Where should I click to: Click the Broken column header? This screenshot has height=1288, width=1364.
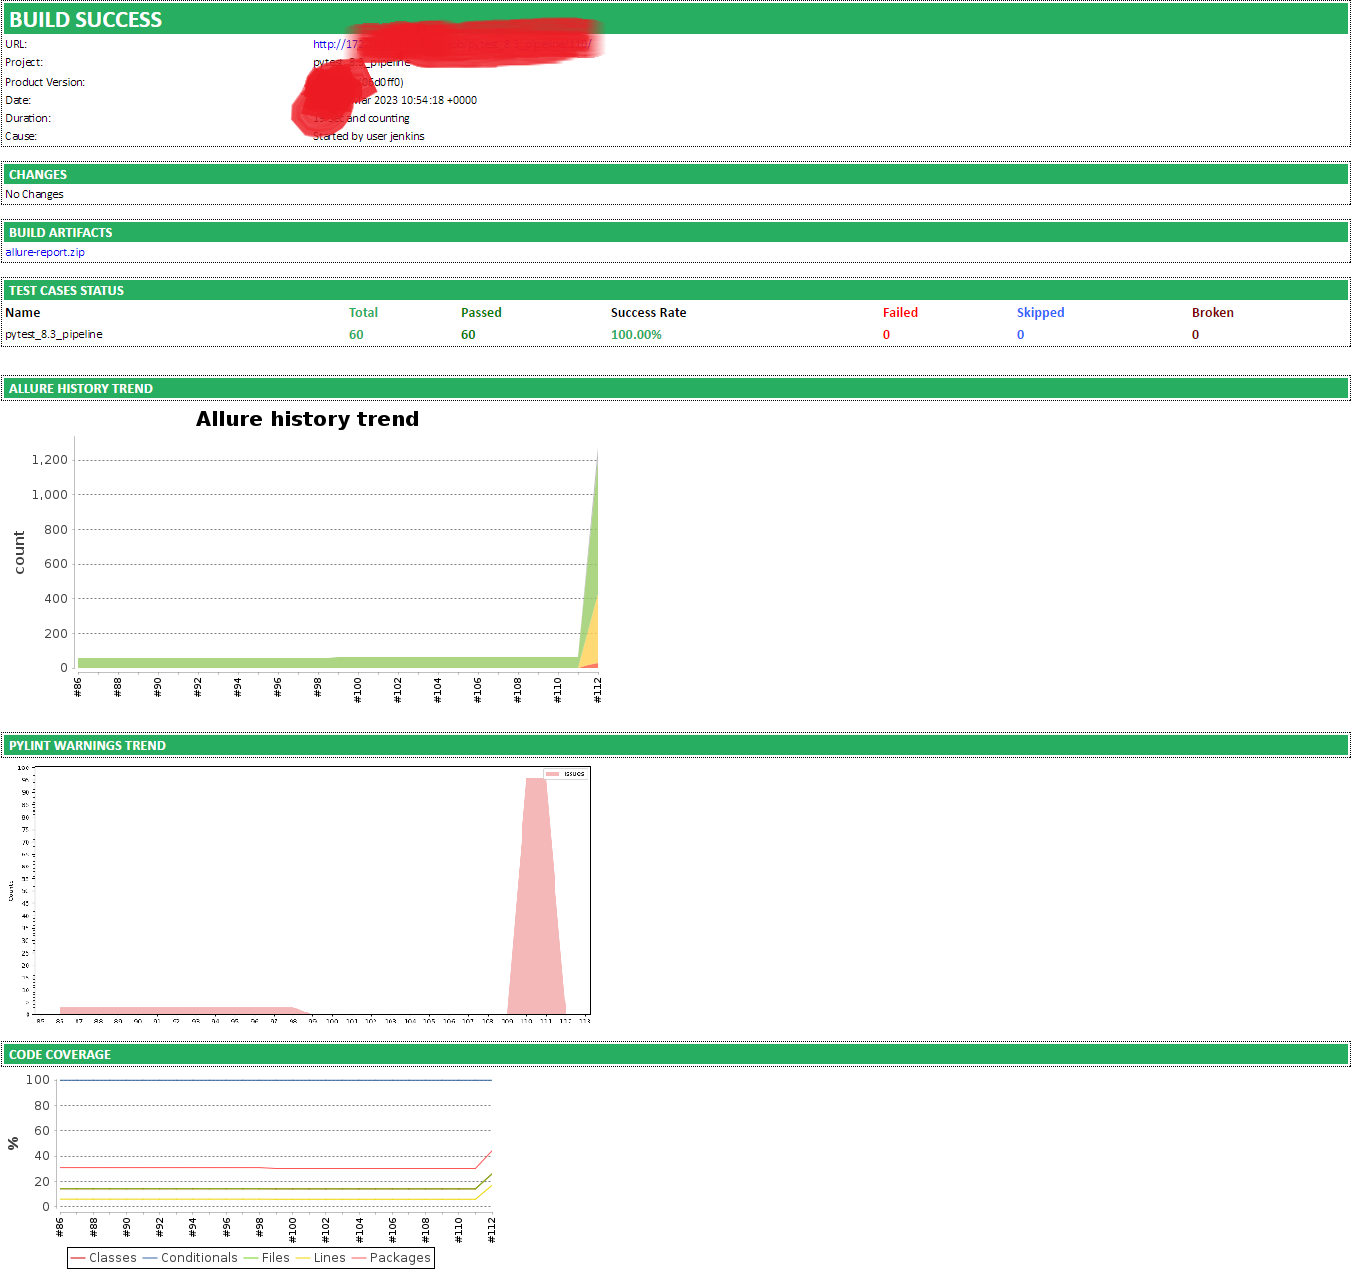pyautogui.click(x=1213, y=312)
